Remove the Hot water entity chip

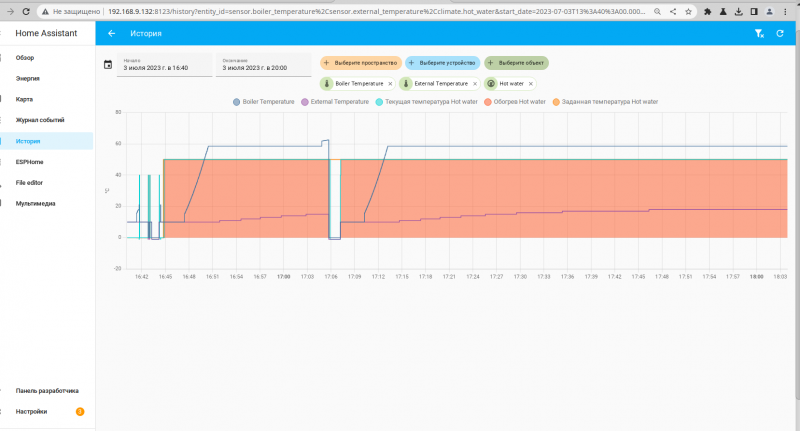531,84
